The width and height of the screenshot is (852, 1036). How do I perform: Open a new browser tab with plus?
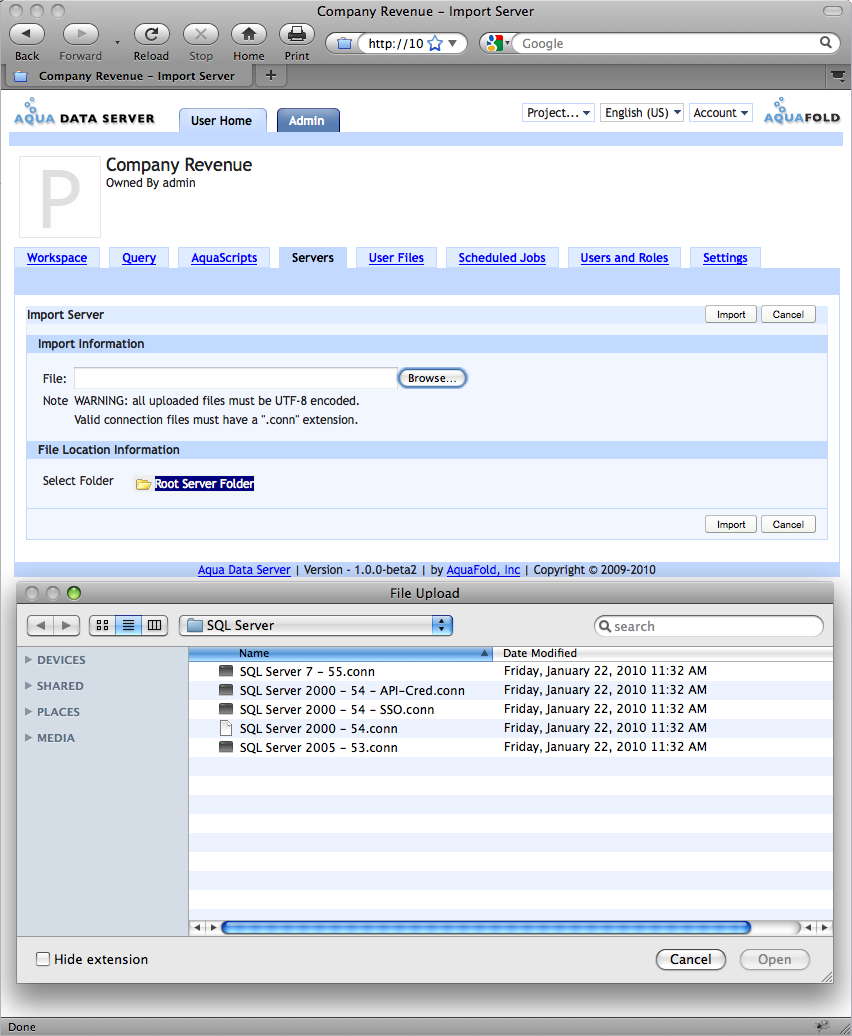271,75
